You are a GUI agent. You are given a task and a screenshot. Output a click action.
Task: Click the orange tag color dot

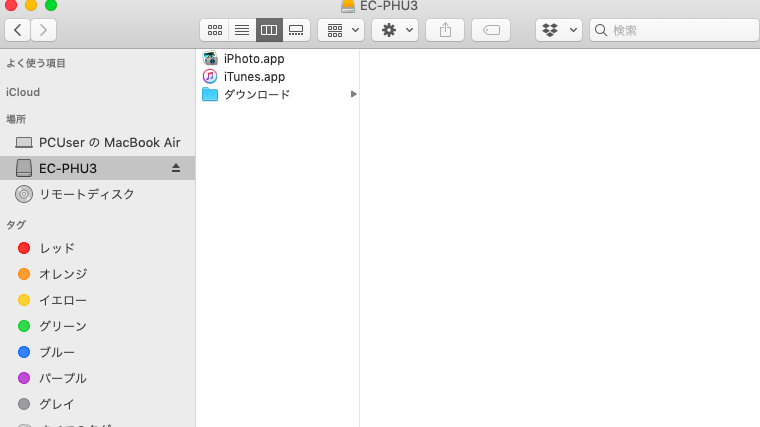[x=24, y=274]
